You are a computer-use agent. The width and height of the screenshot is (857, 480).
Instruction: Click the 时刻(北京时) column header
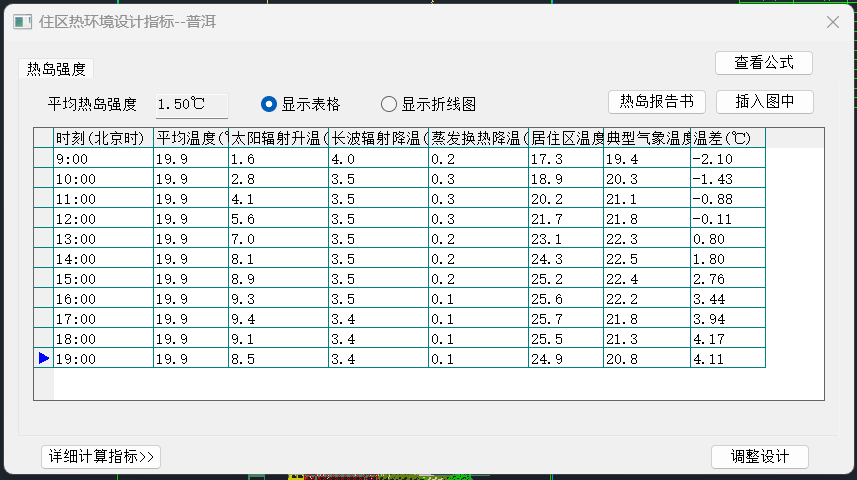pos(103,138)
